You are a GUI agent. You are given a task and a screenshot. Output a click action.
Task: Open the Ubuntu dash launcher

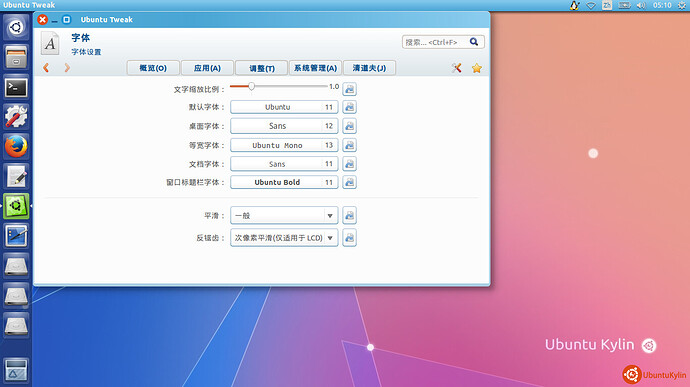pos(16,27)
